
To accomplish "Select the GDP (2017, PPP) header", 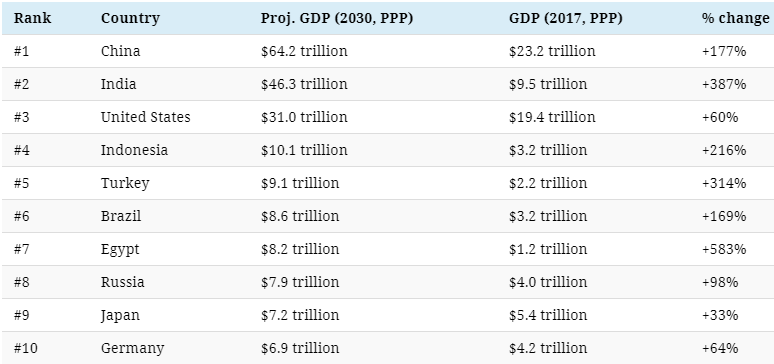I will tap(566, 19).
